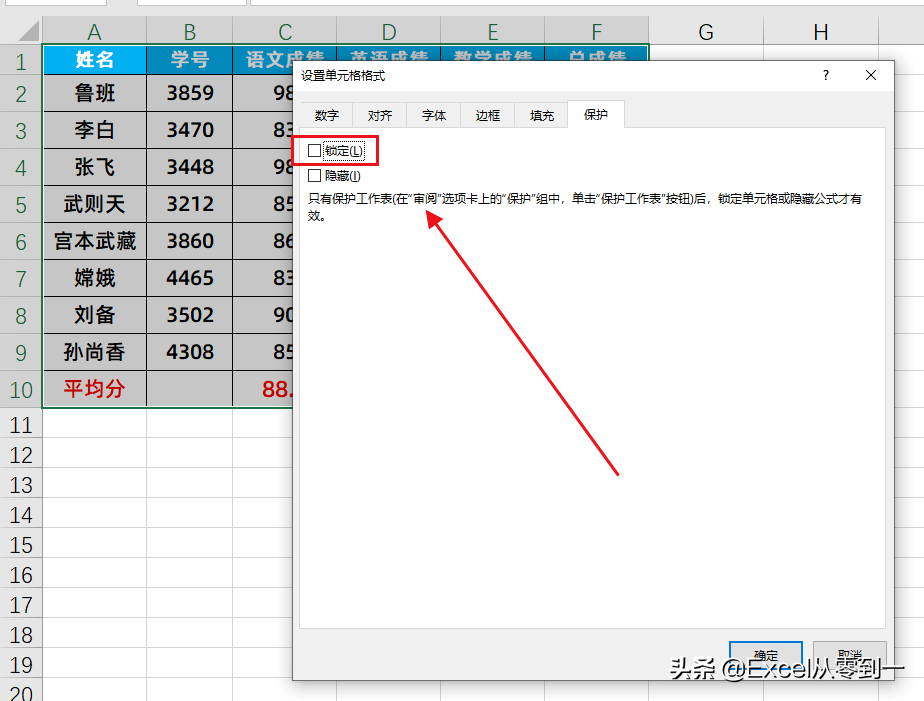Image resolution: width=924 pixels, height=701 pixels.
Task: Select column B header
Action: click(189, 31)
